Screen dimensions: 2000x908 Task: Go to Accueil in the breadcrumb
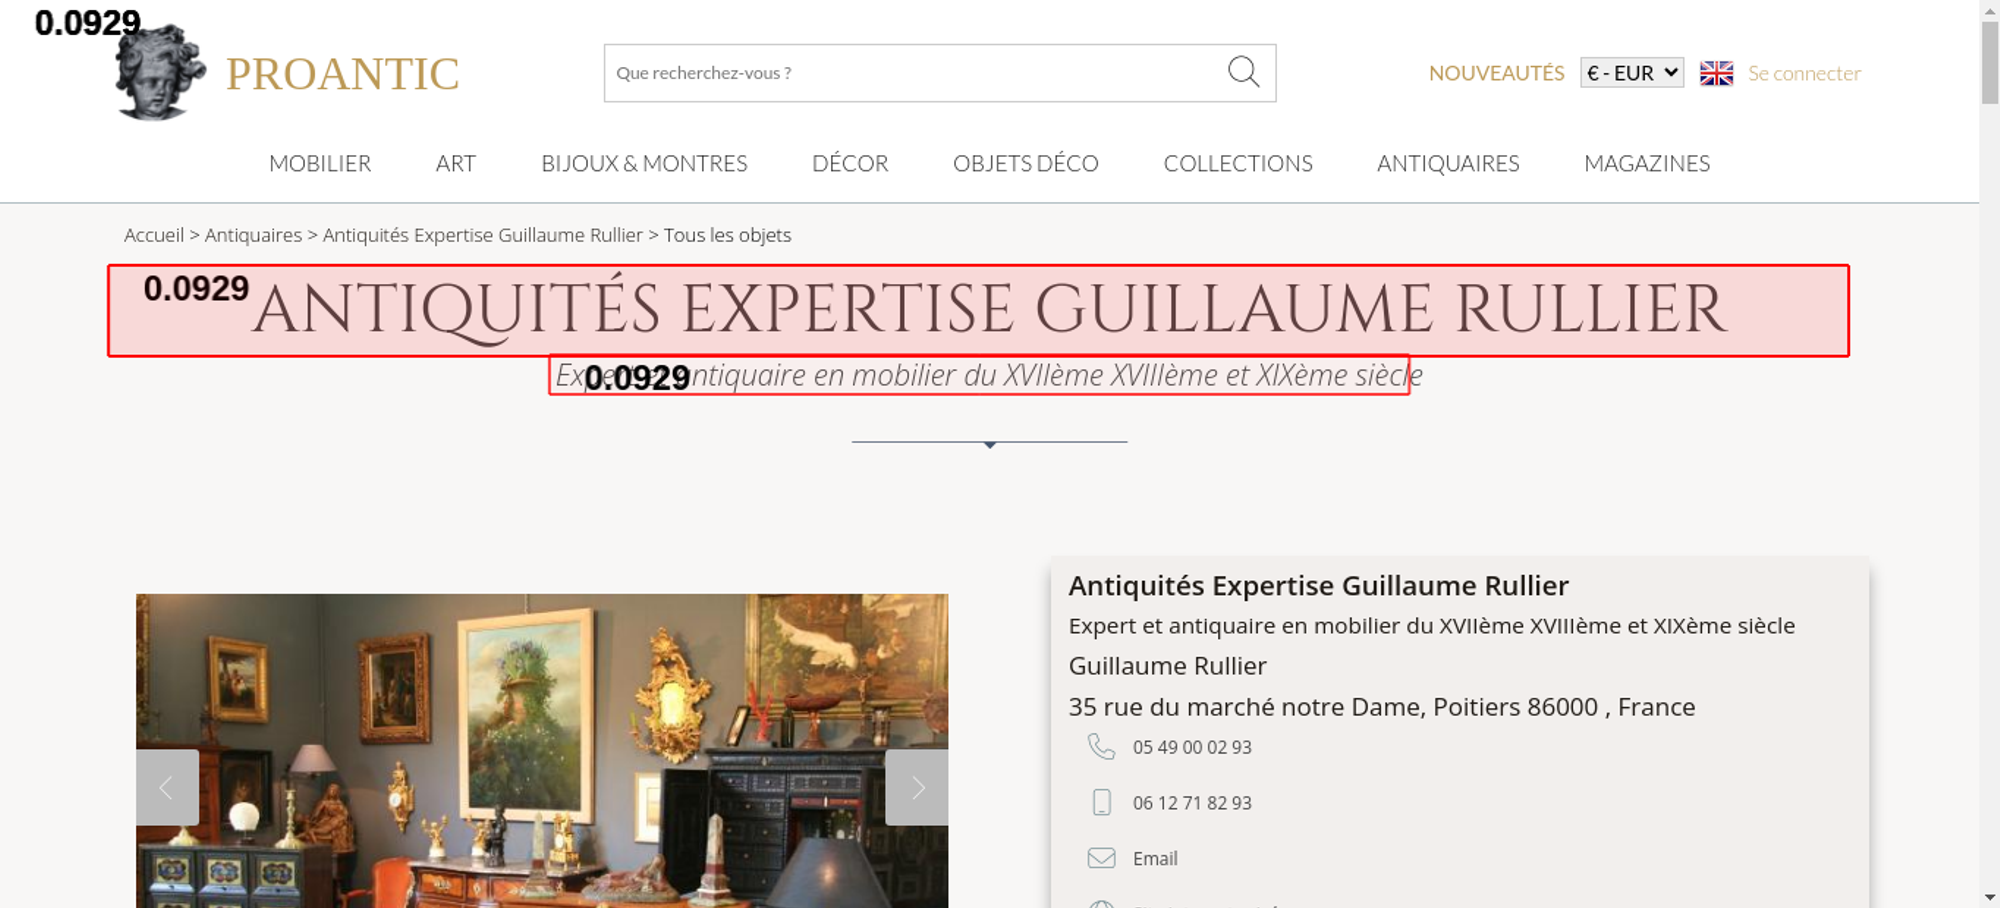(154, 235)
